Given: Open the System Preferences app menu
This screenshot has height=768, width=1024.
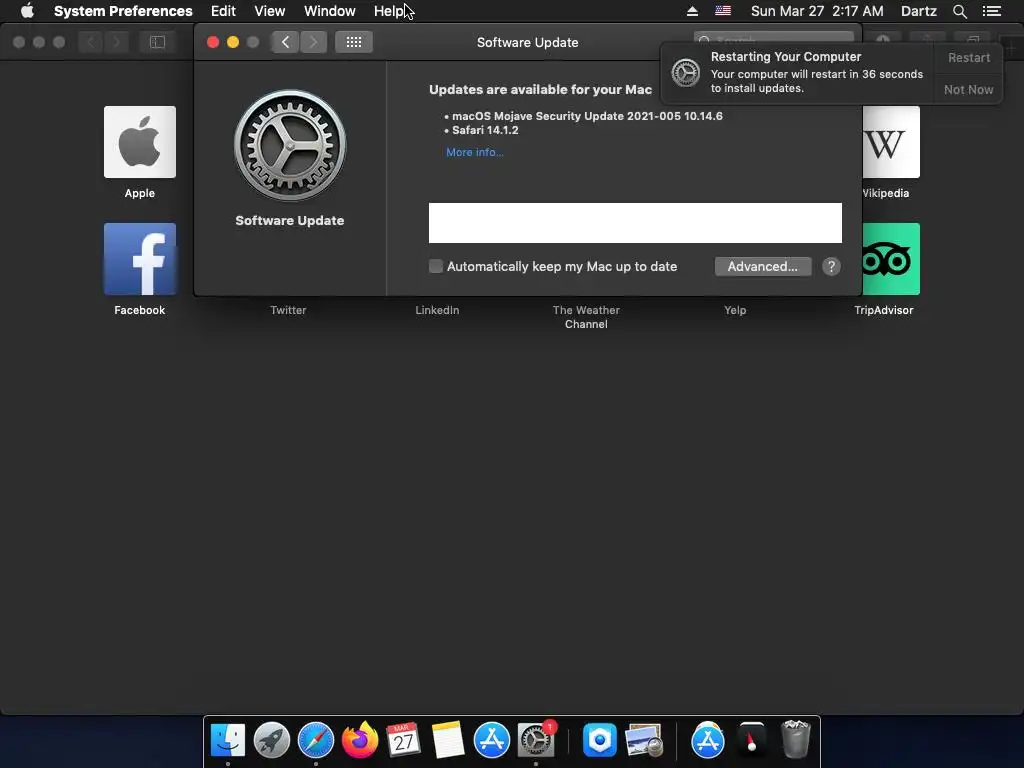Looking at the screenshot, I should tap(123, 11).
